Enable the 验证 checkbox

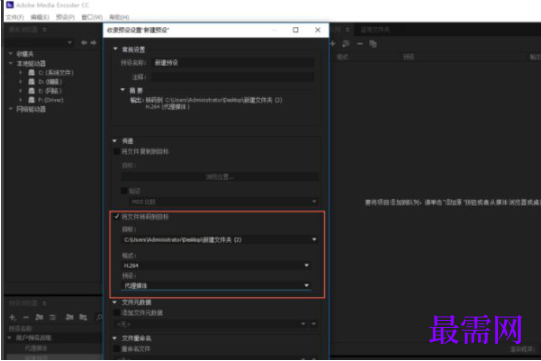[124, 191]
